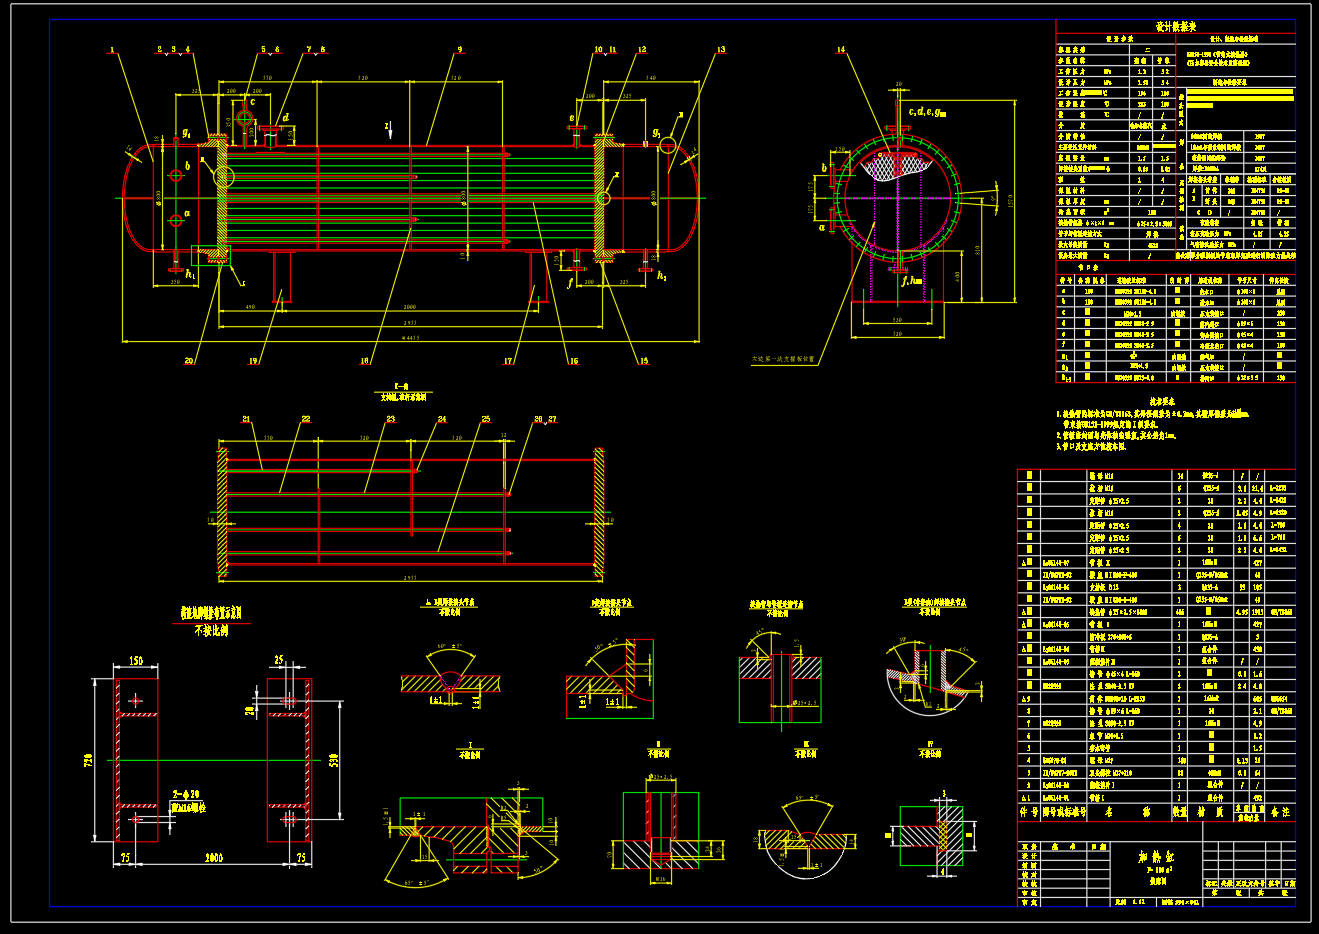Click the 150 width dimension on left saddle
The width and height of the screenshot is (1319, 934).
(x=135, y=661)
